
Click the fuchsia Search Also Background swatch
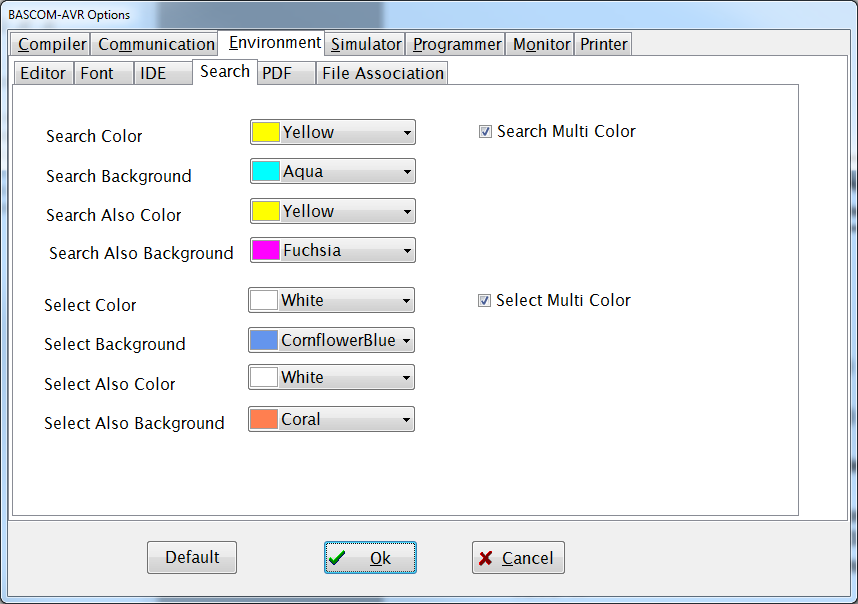(x=266, y=251)
